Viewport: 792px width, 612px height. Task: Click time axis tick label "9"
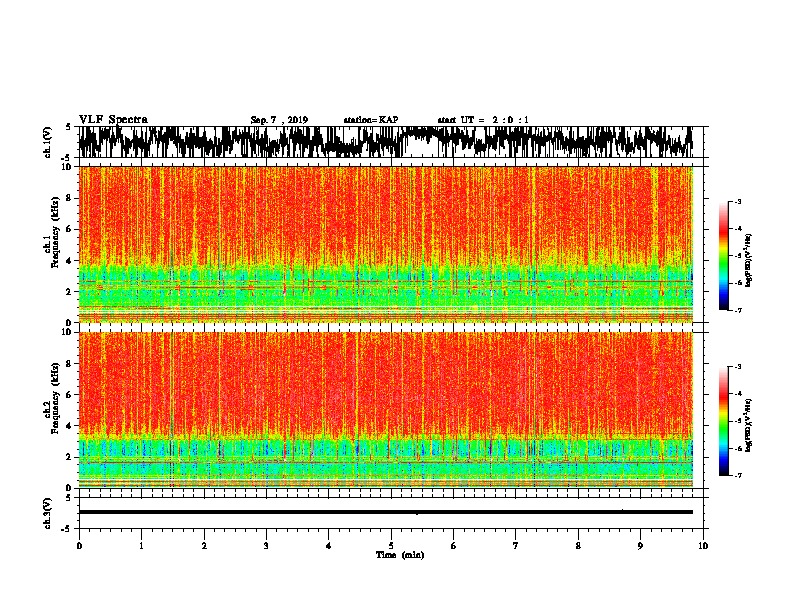pyautogui.click(x=640, y=546)
